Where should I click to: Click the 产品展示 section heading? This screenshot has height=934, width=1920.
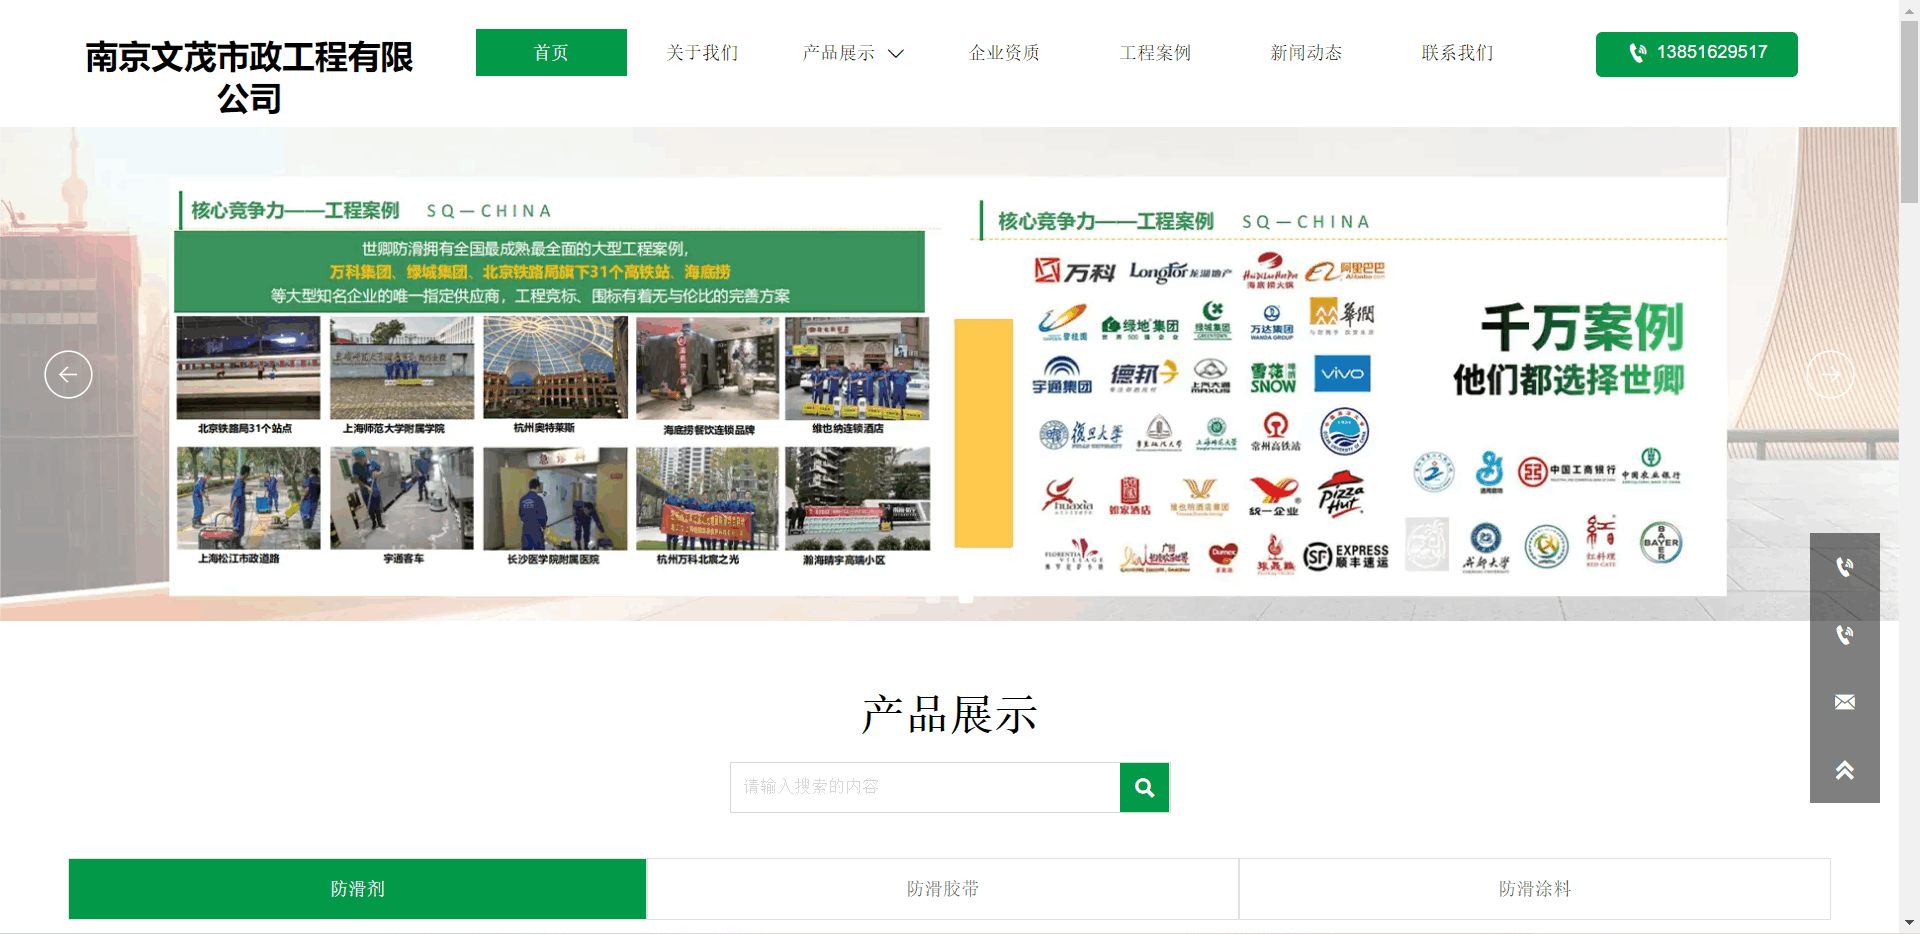[x=949, y=715]
